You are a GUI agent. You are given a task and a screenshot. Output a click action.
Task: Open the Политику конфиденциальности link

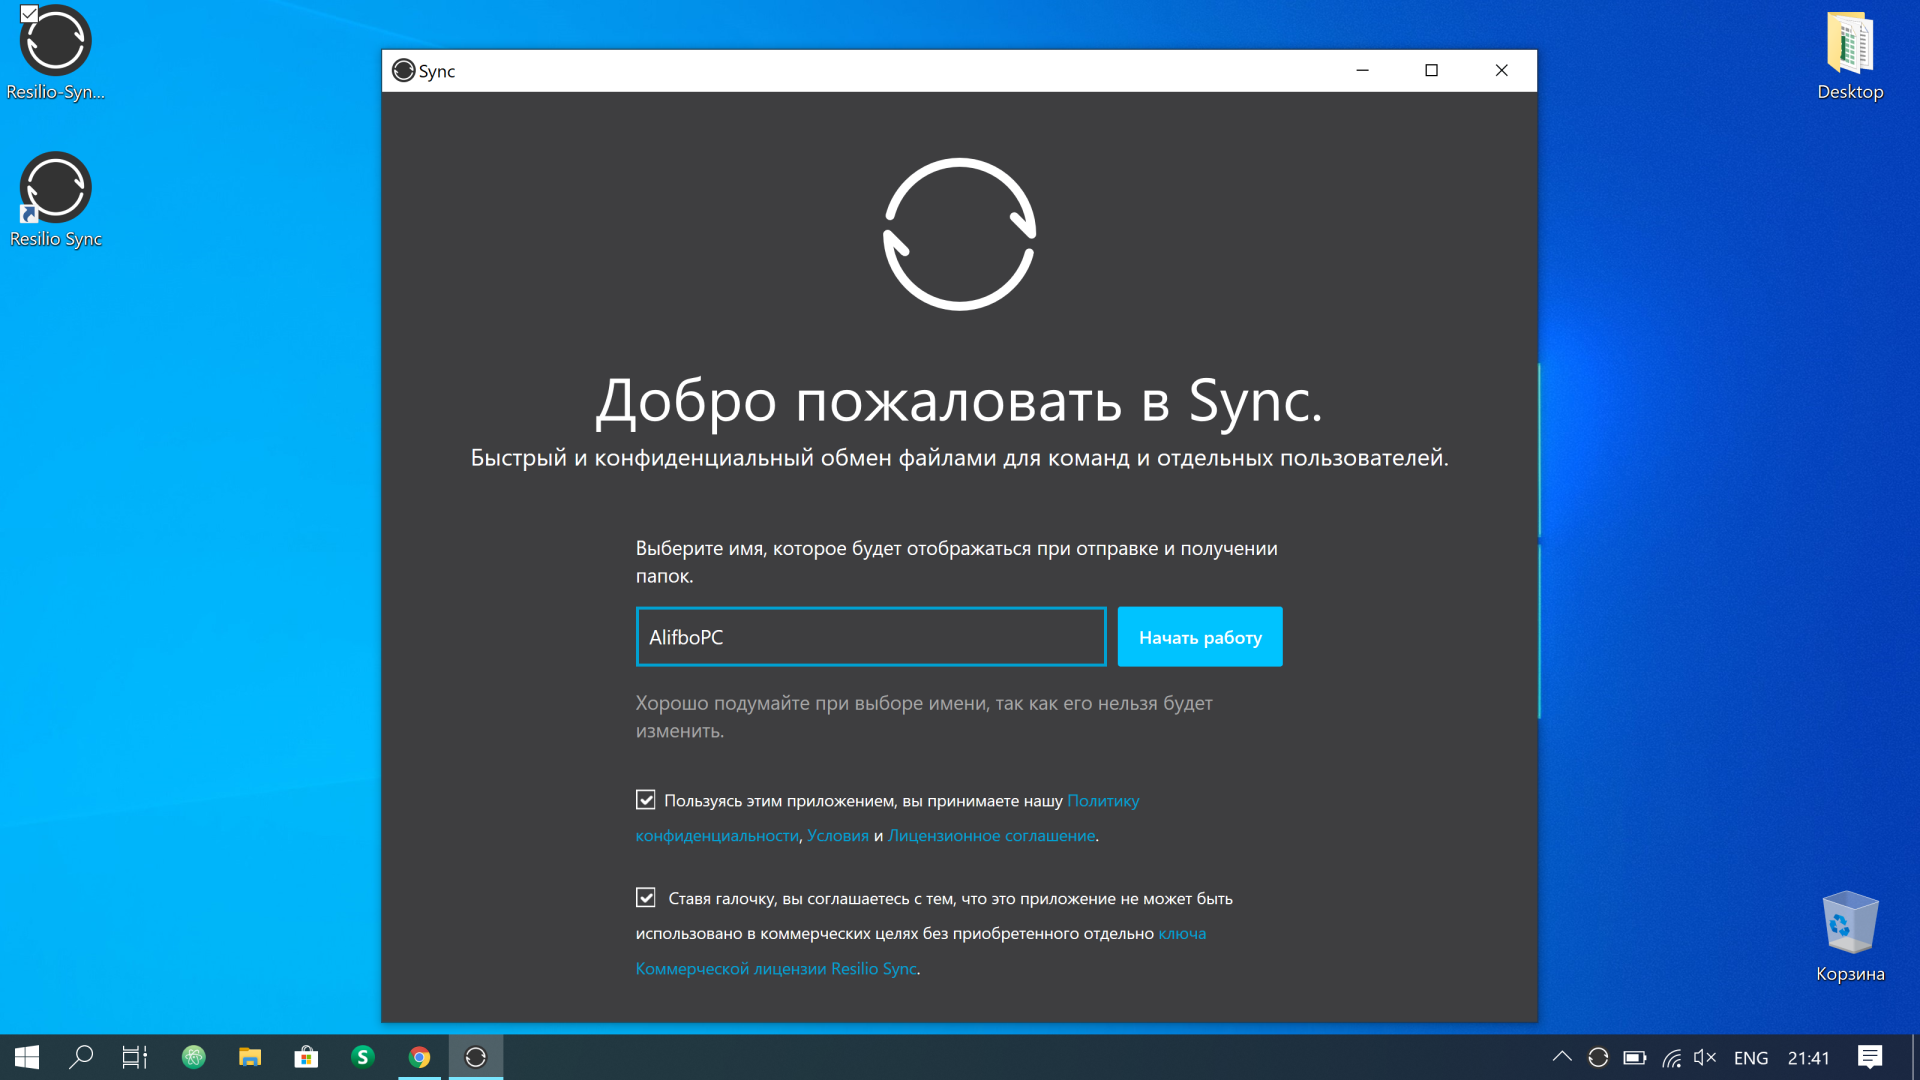pyautogui.click(x=1103, y=801)
